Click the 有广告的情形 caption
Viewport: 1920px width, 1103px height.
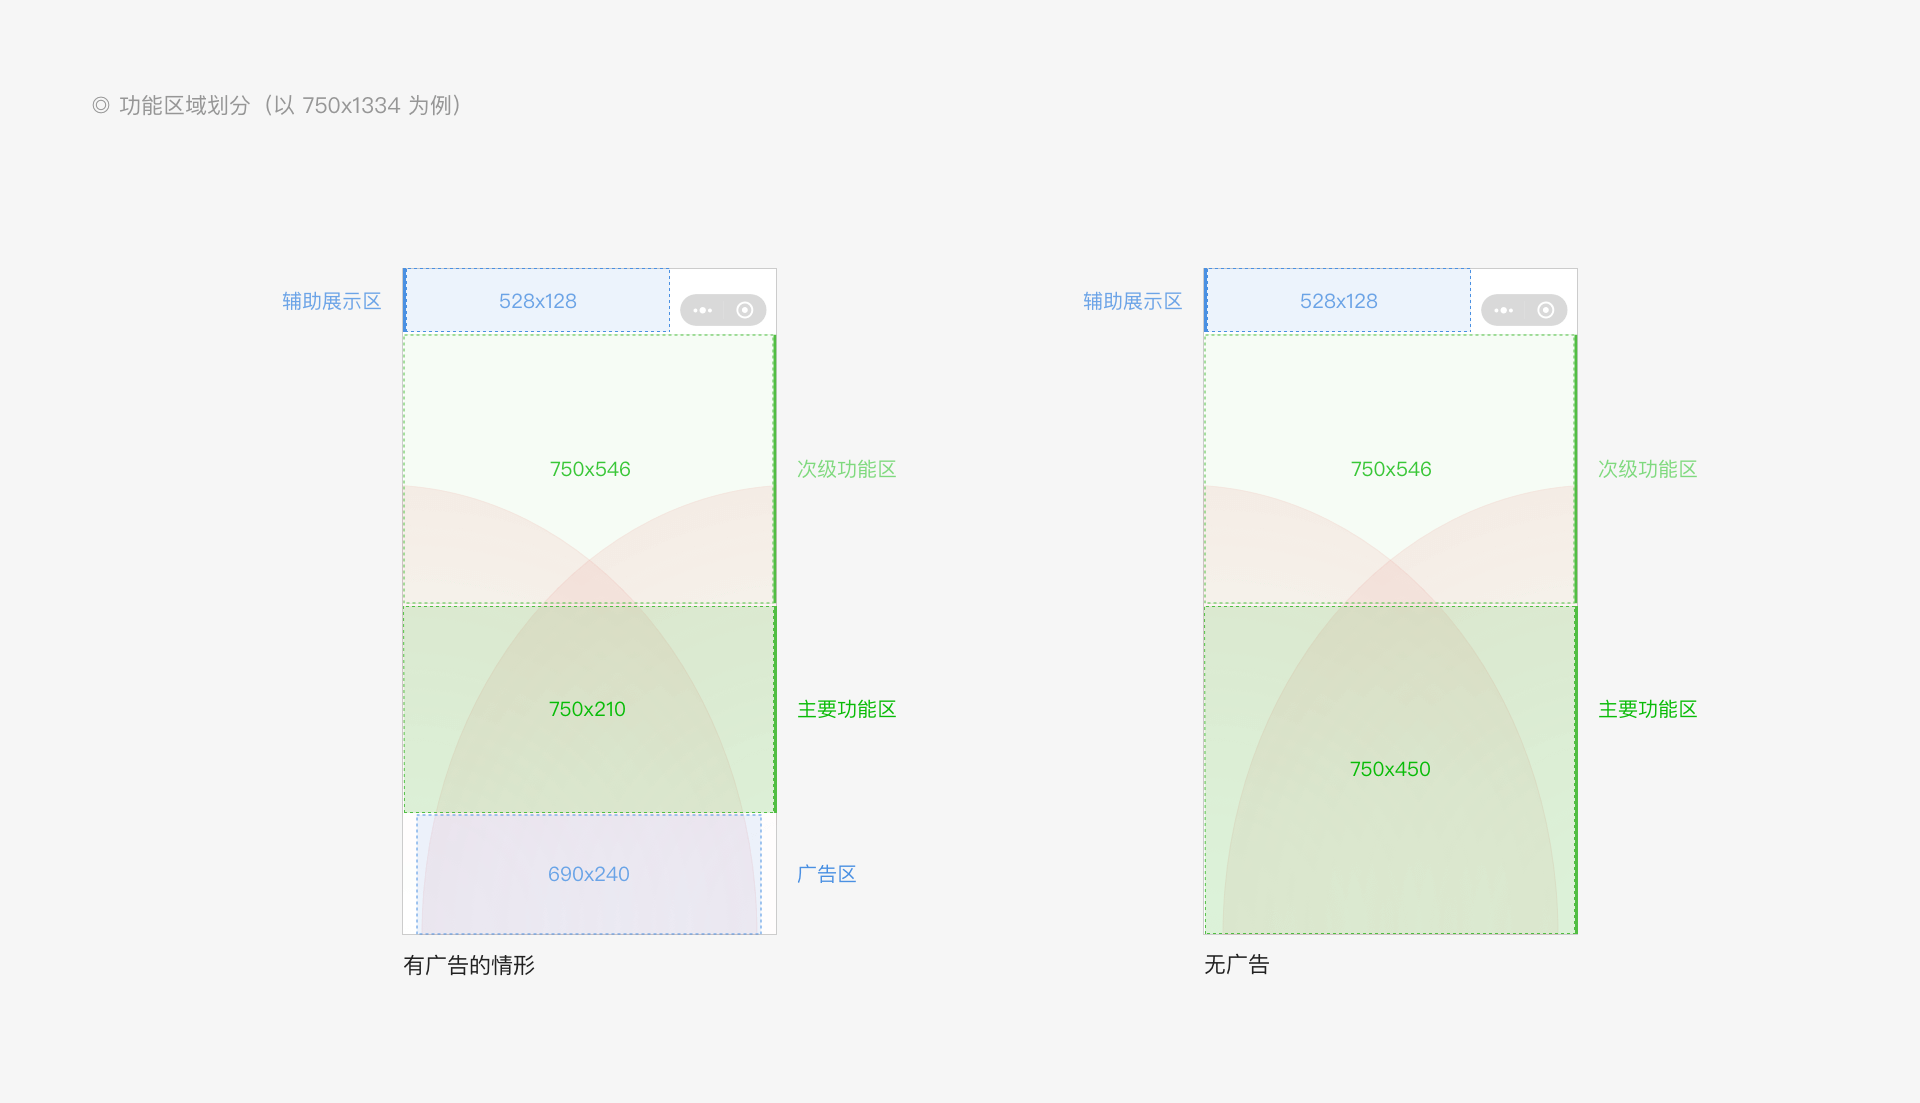(469, 965)
